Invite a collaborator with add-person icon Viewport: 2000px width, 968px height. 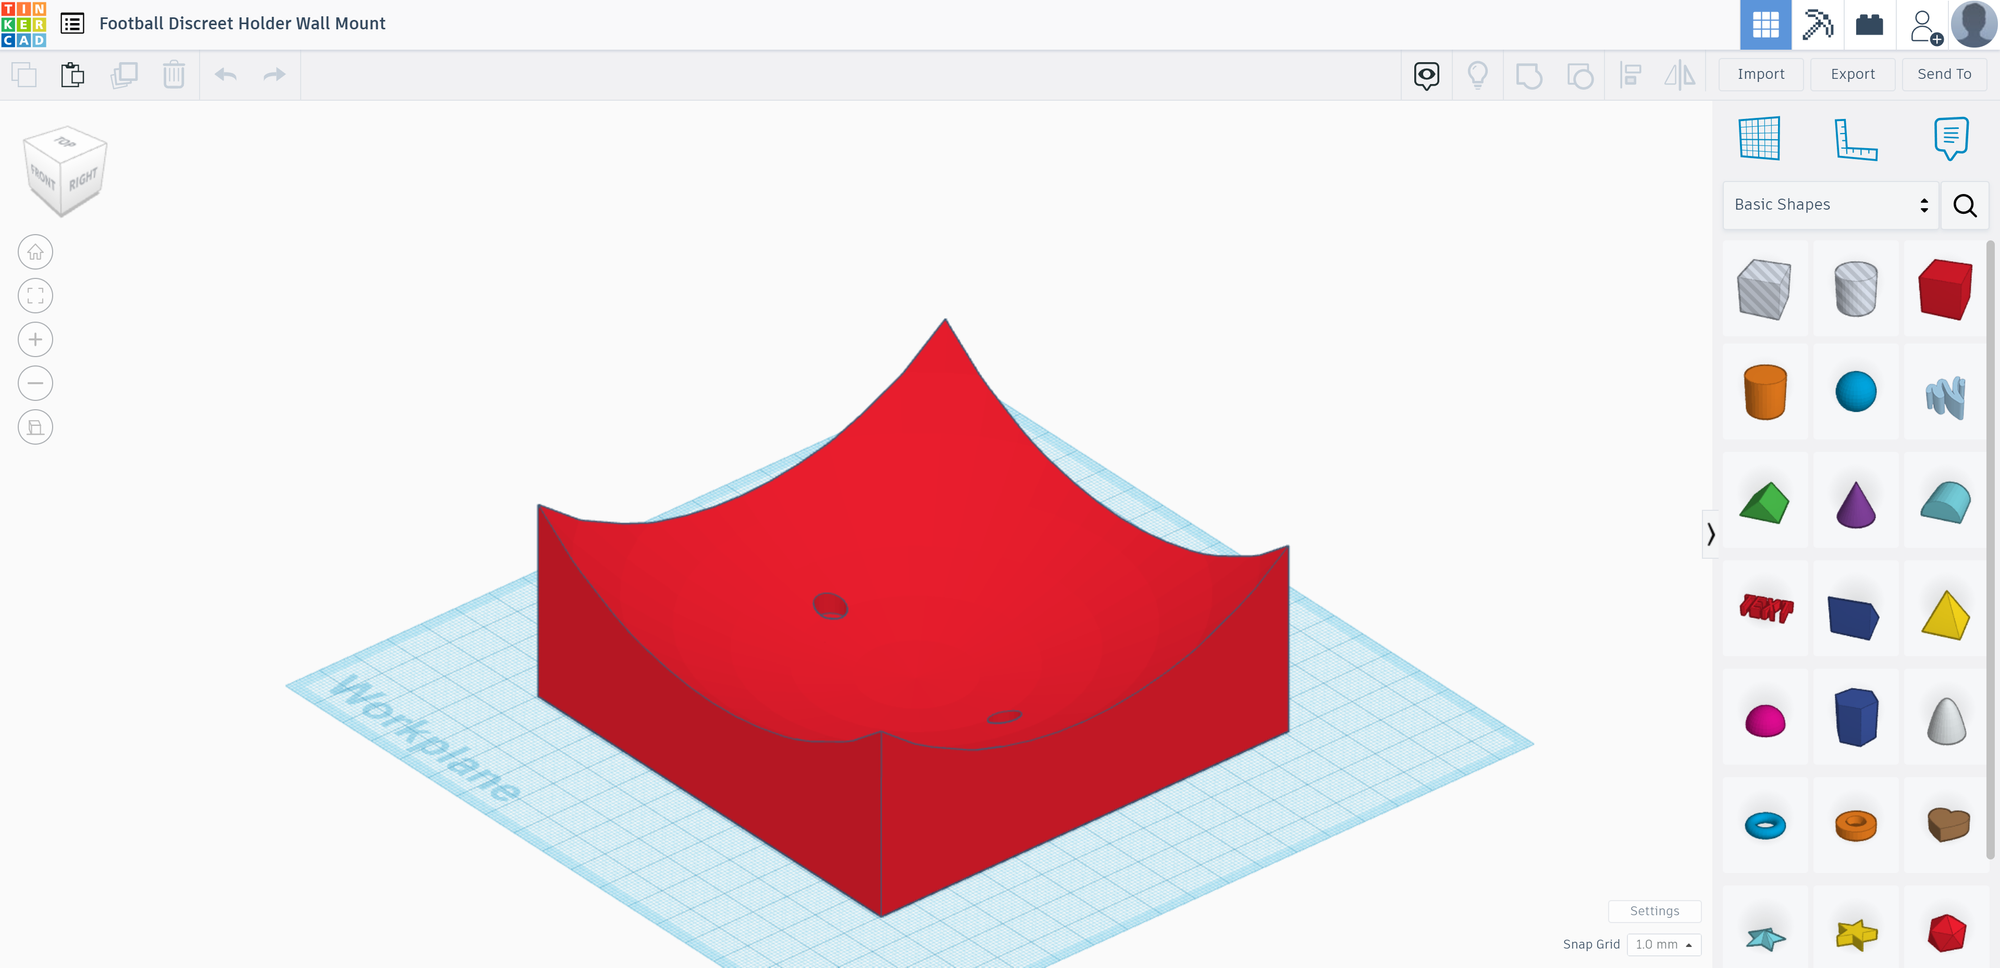coord(1925,26)
